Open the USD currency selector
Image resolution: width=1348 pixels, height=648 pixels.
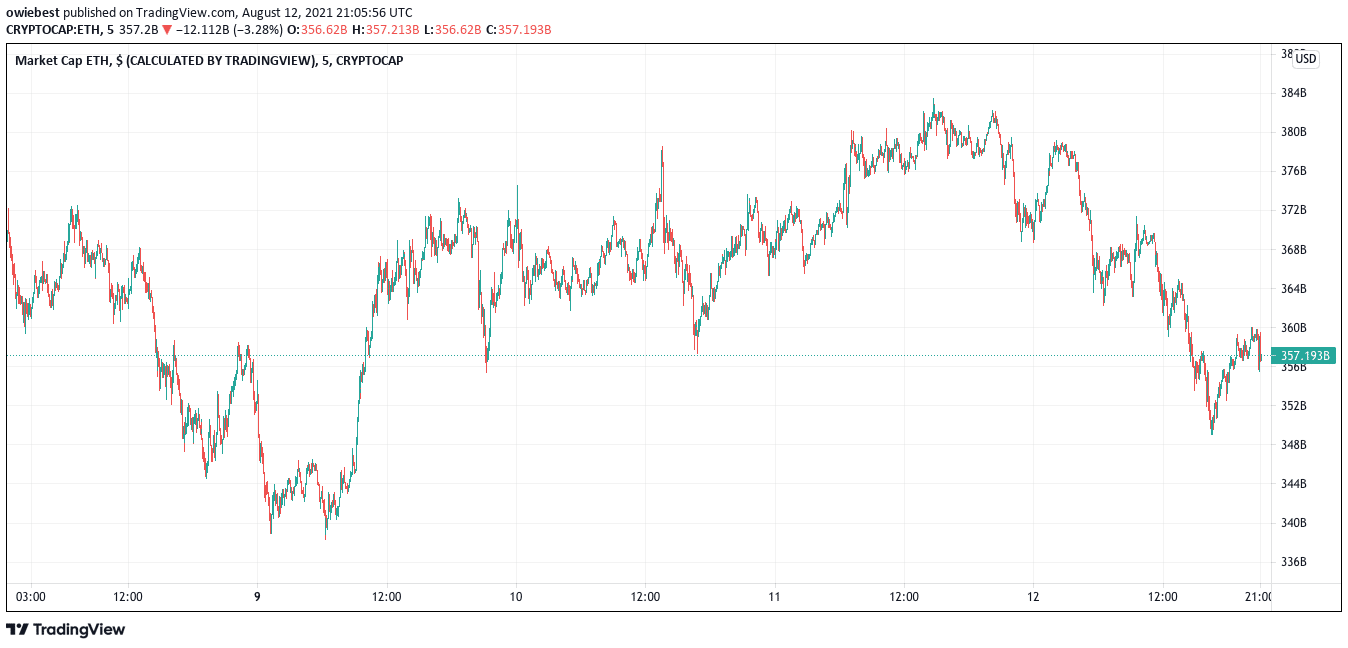click(1306, 59)
